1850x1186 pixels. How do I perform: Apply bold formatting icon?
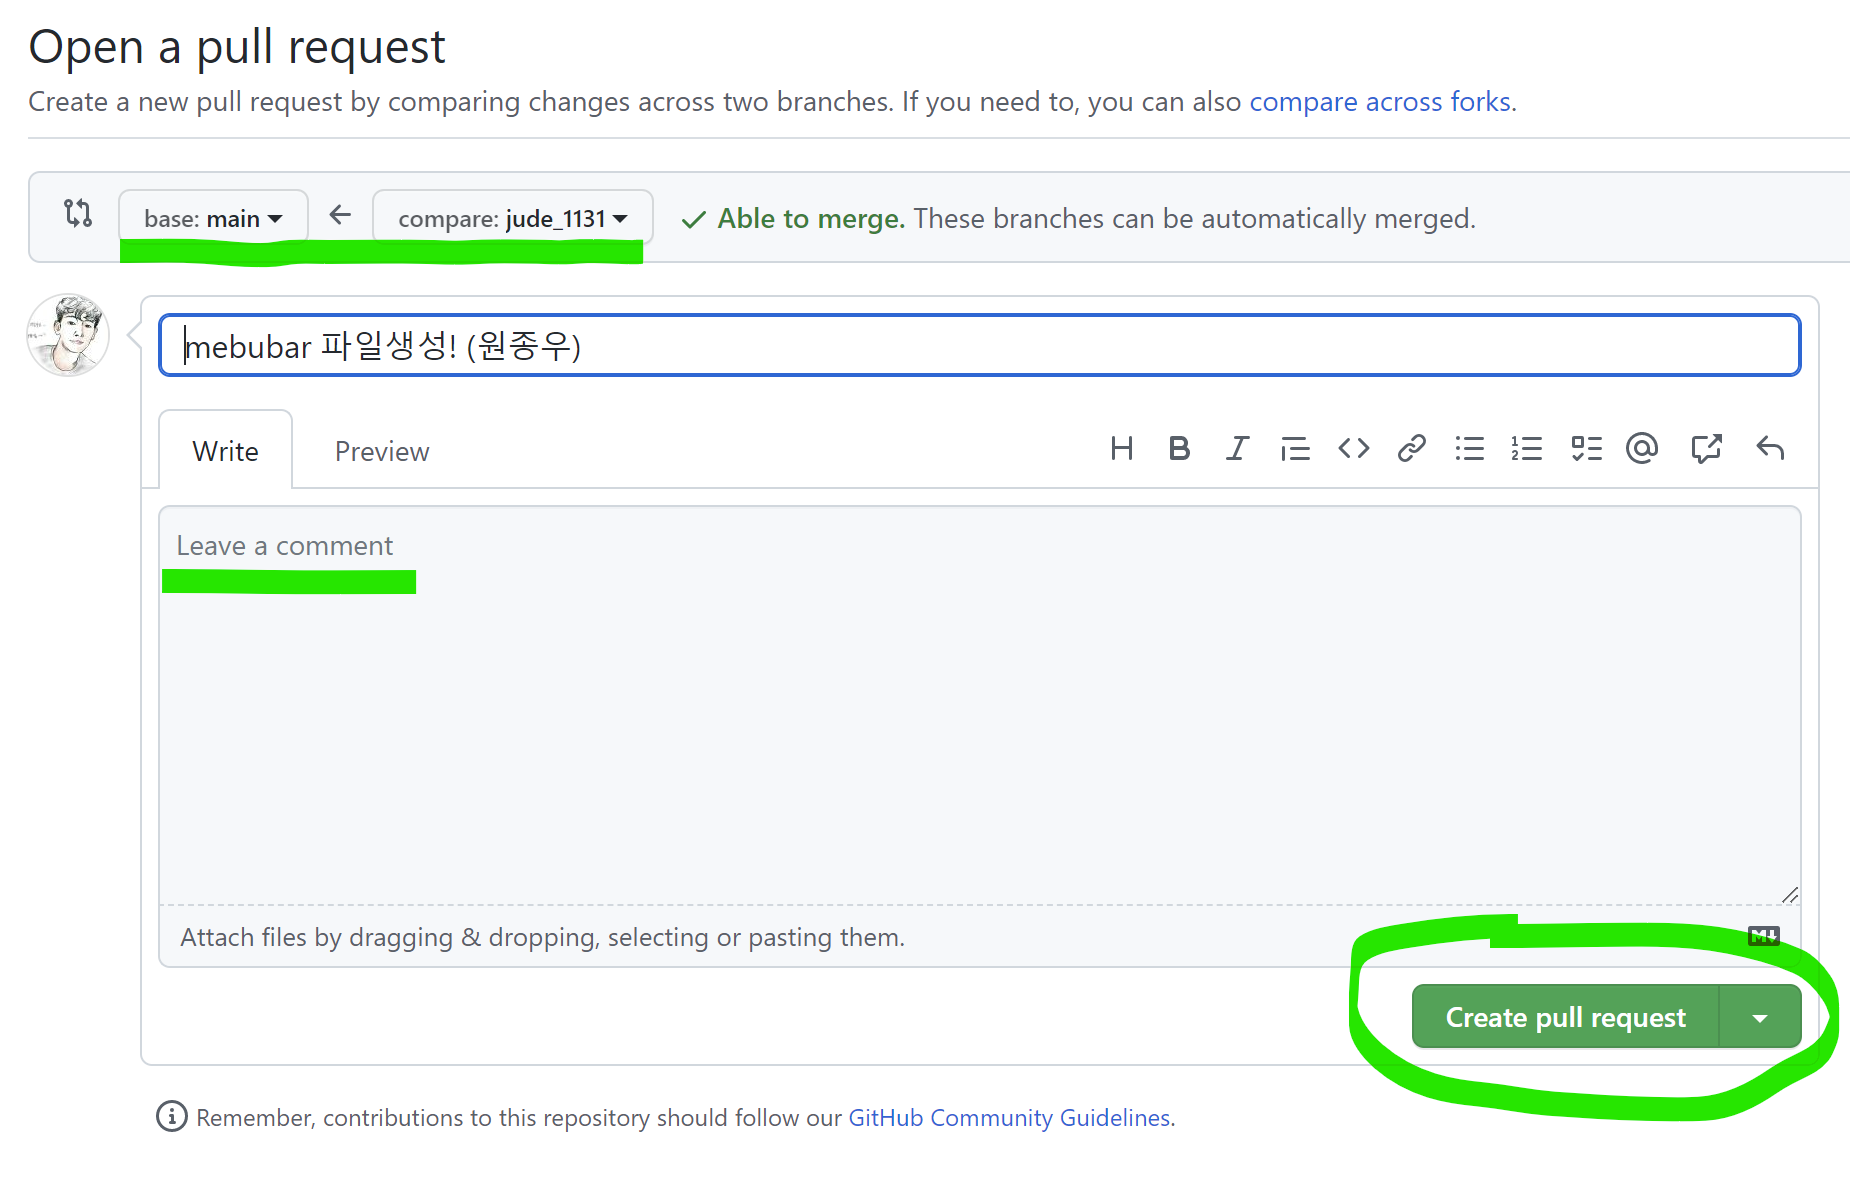point(1179,449)
